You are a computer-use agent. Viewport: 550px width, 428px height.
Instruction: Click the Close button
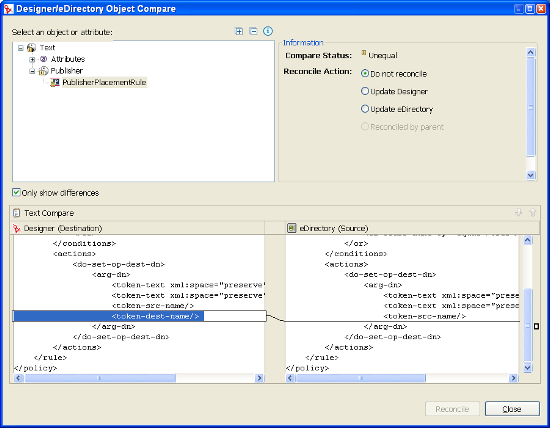(512, 409)
